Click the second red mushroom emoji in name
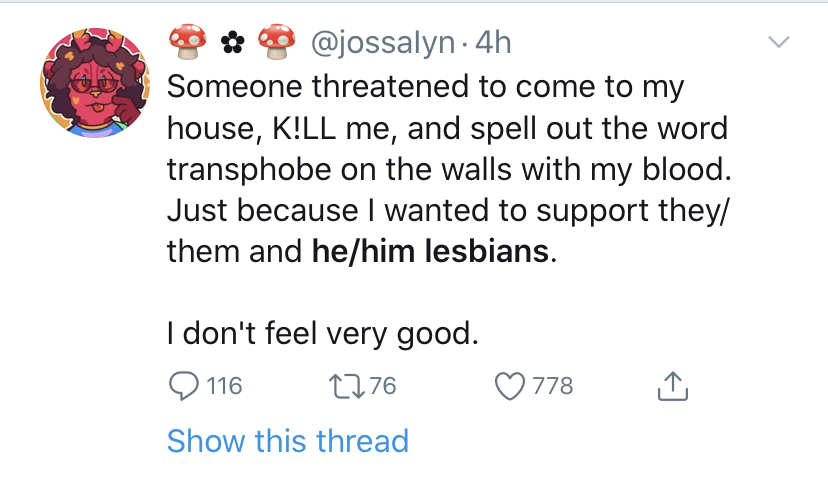The width and height of the screenshot is (828, 485). pos(277,42)
